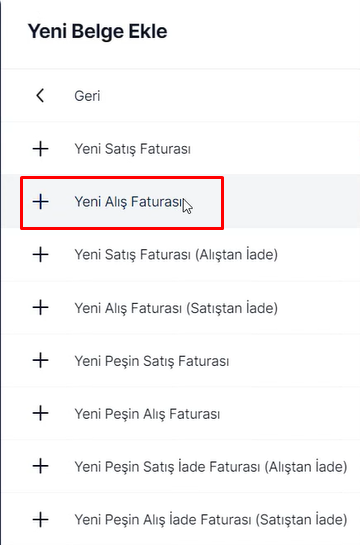This screenshot has width=360, height=545.
Task: Go back via the Geri label
Action: [87, 96]
